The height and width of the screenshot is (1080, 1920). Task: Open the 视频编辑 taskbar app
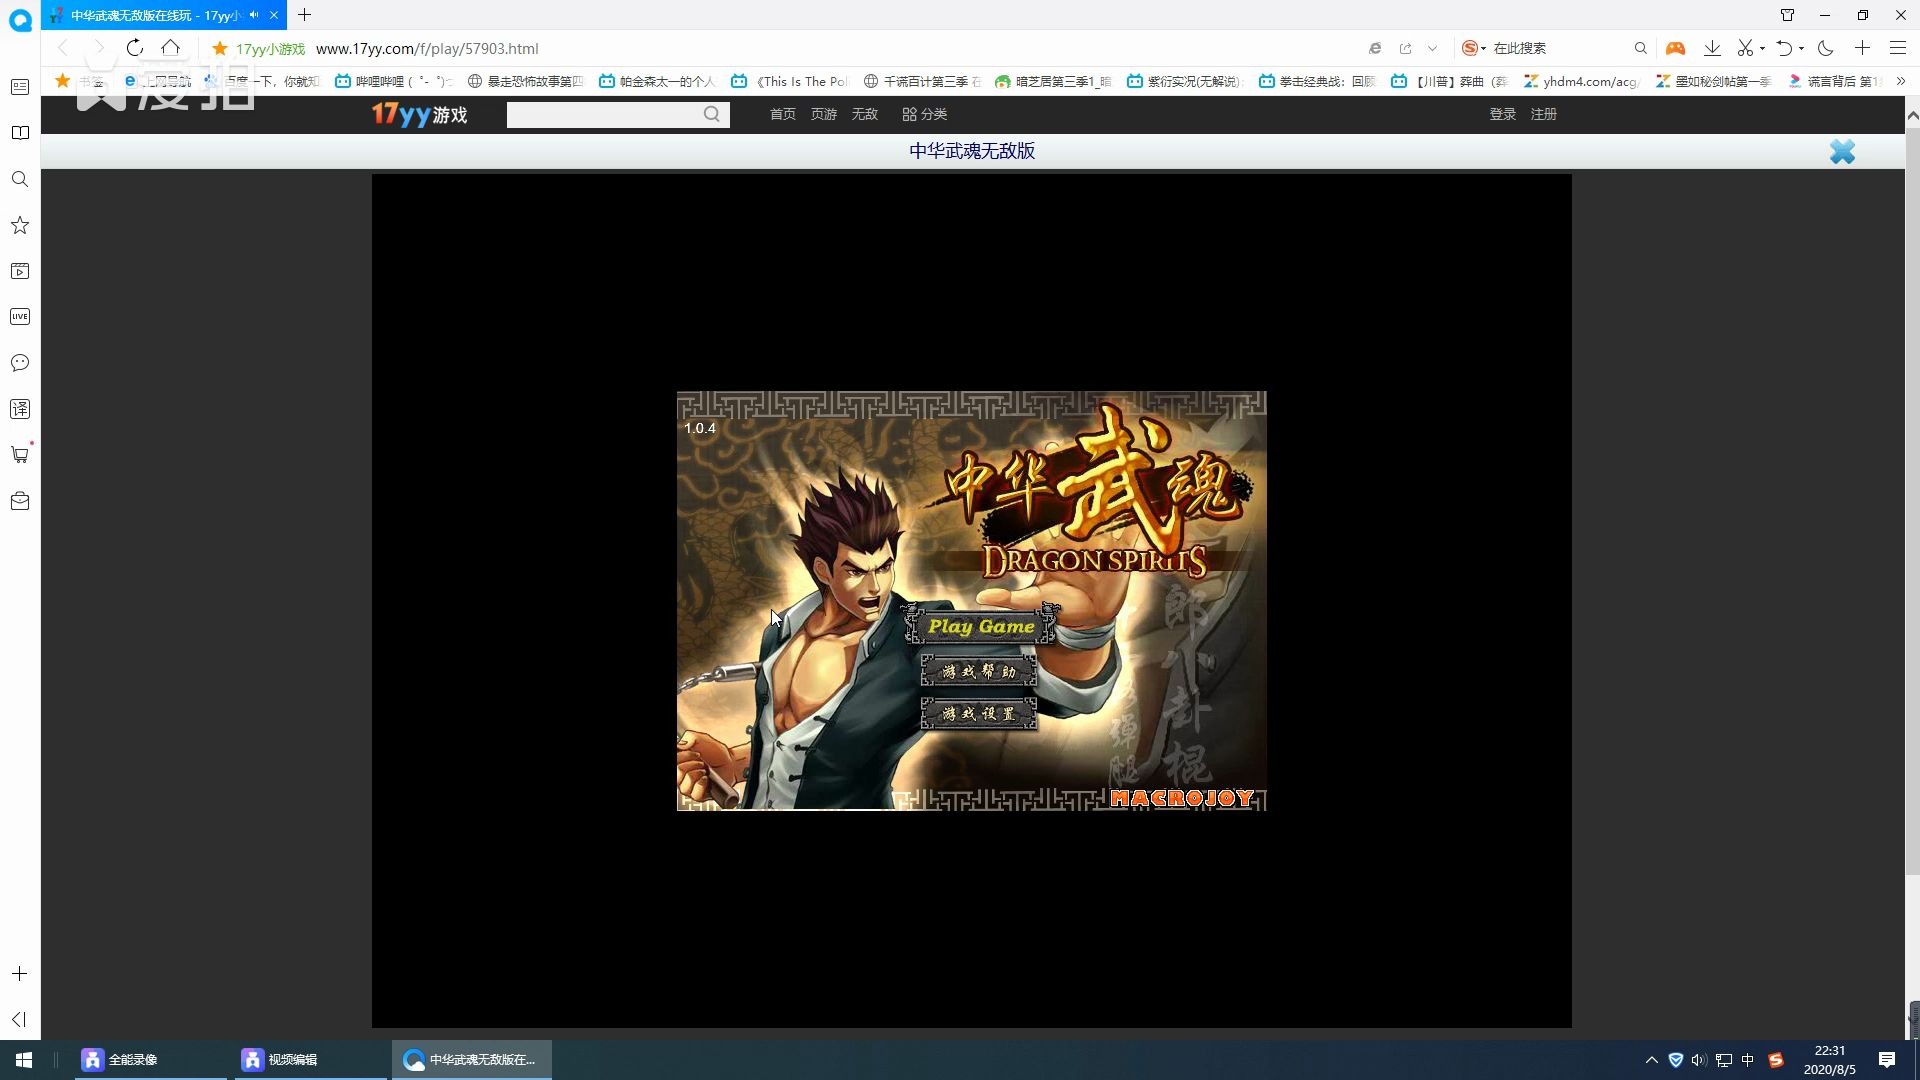pos(312,1059)
